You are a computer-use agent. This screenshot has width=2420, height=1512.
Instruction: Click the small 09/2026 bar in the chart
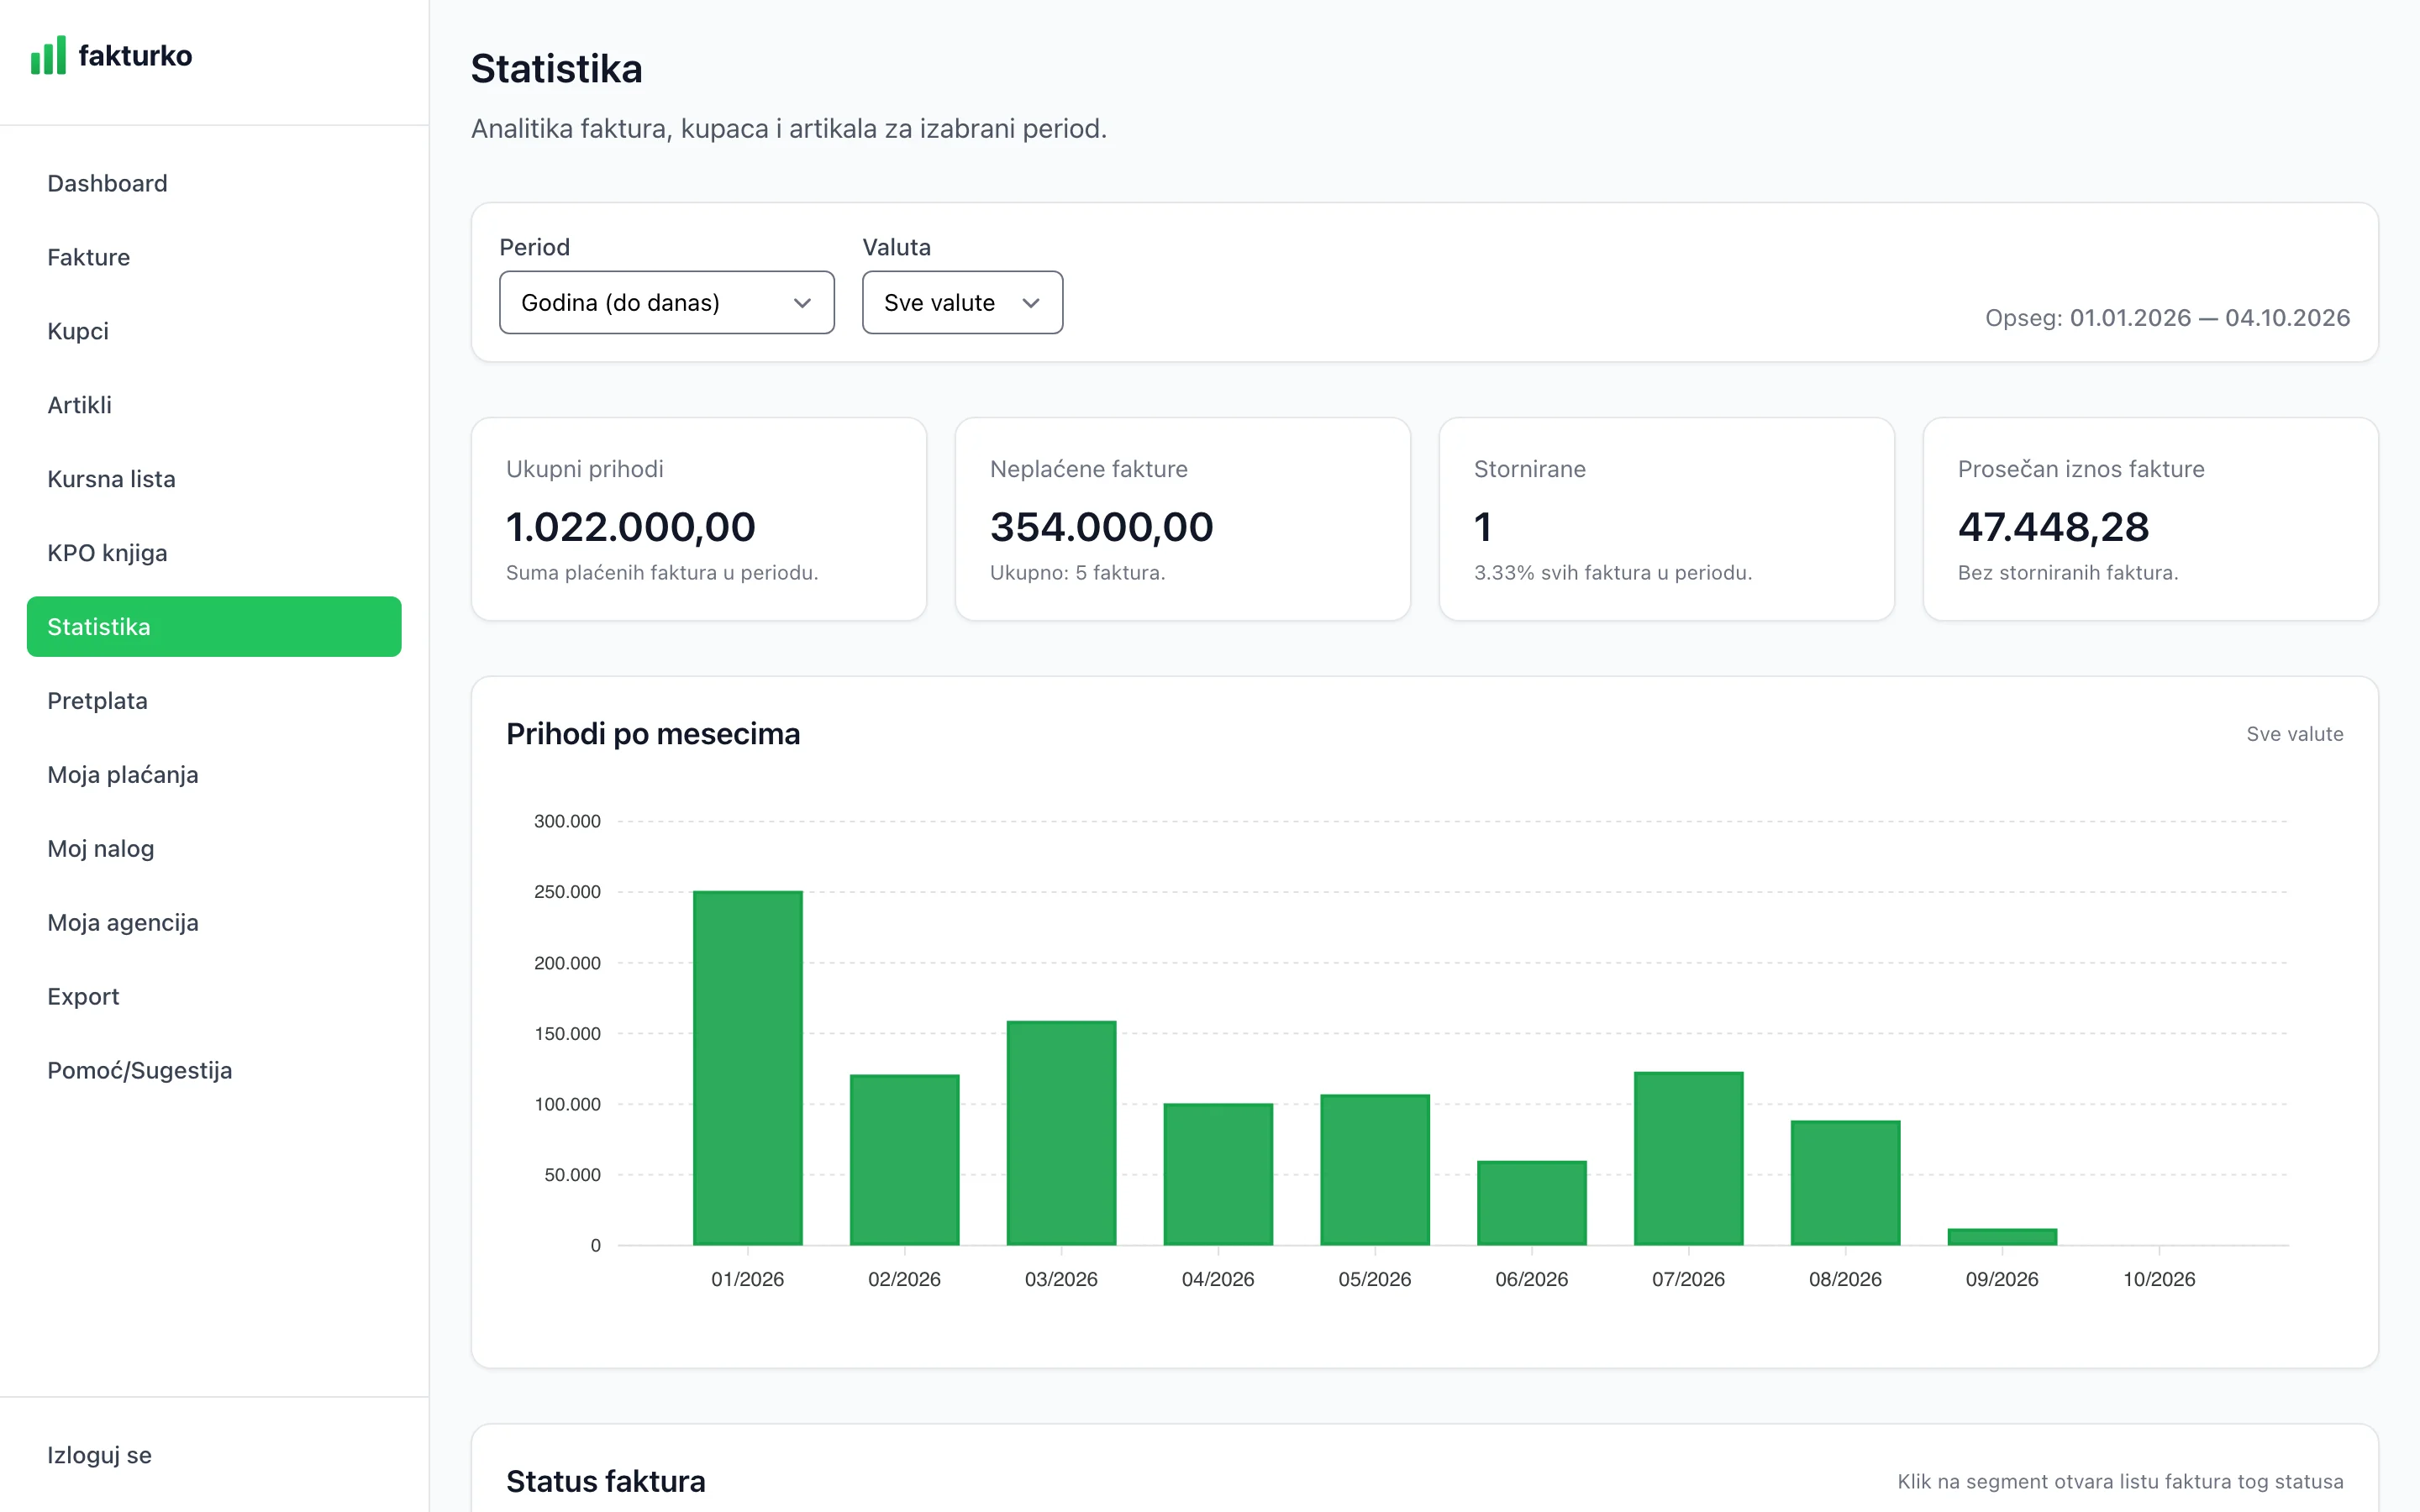[x=2002, y=1237]
